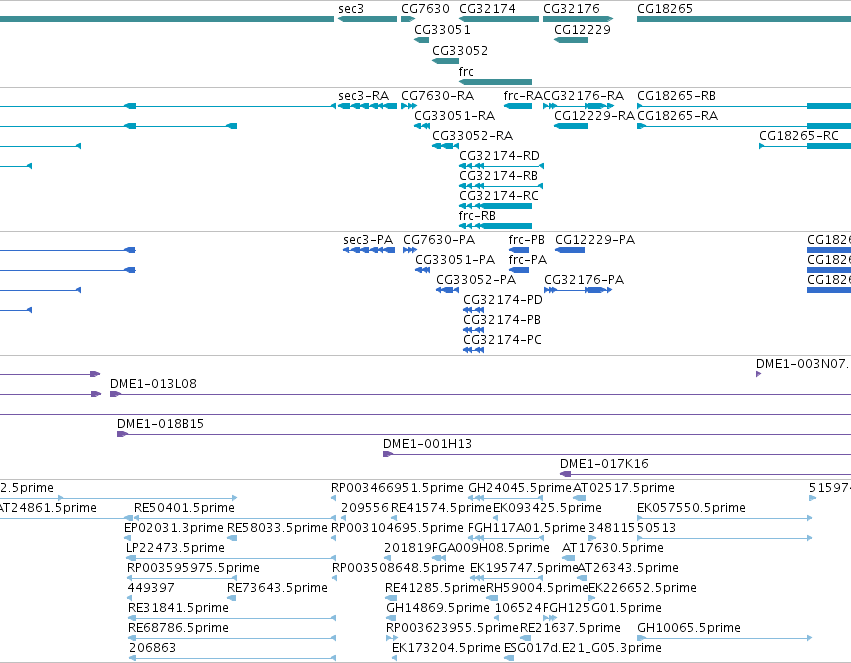
Task: Select transcript CG32176-RA
Action: pos(579,106)
